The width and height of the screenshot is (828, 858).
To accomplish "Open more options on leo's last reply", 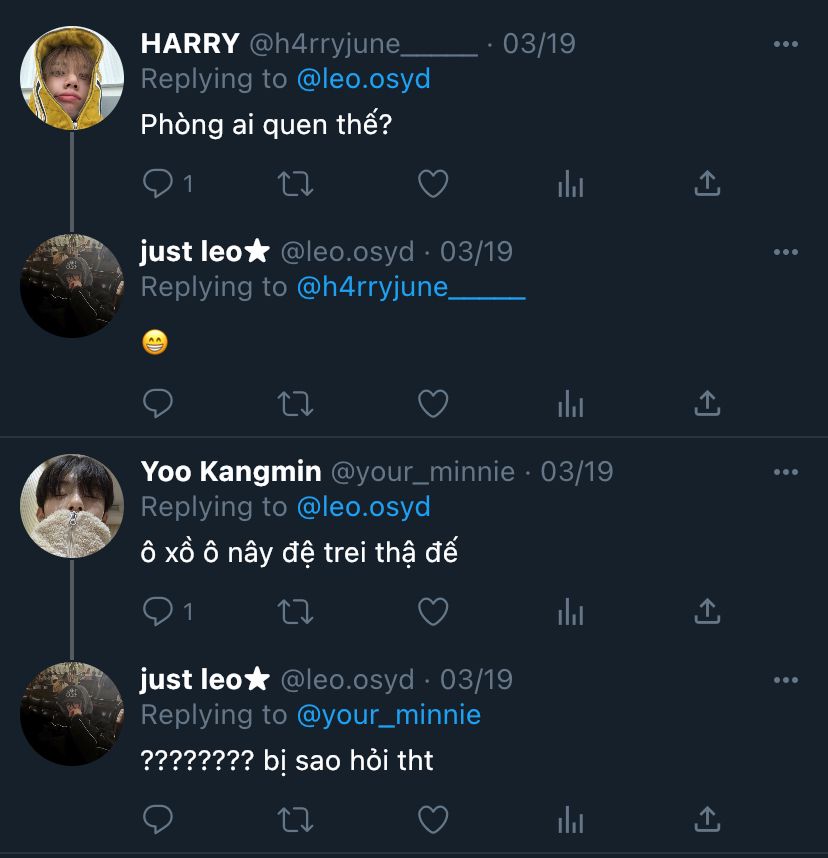I will point(786,680).
